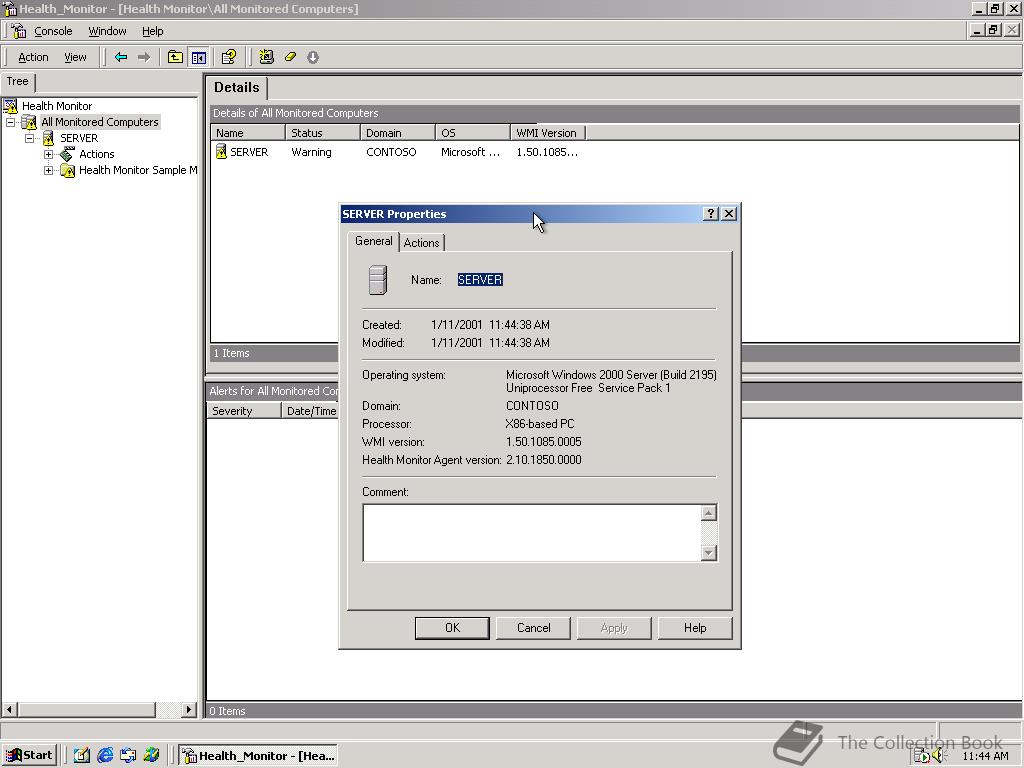Sort by the Status column header
The width and height of the screenshot is (1024, 768).
click(323, 133)
